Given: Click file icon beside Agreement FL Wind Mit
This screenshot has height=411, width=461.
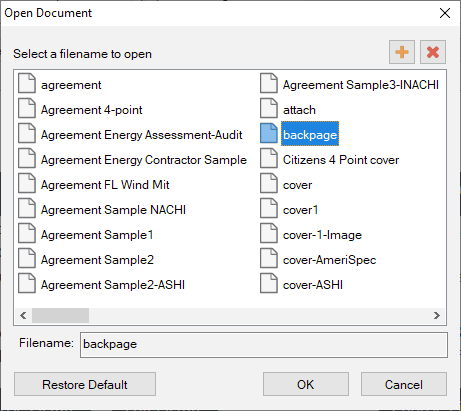Looking at the screenshot, I should pyautogui.click(x=27, y=183).
